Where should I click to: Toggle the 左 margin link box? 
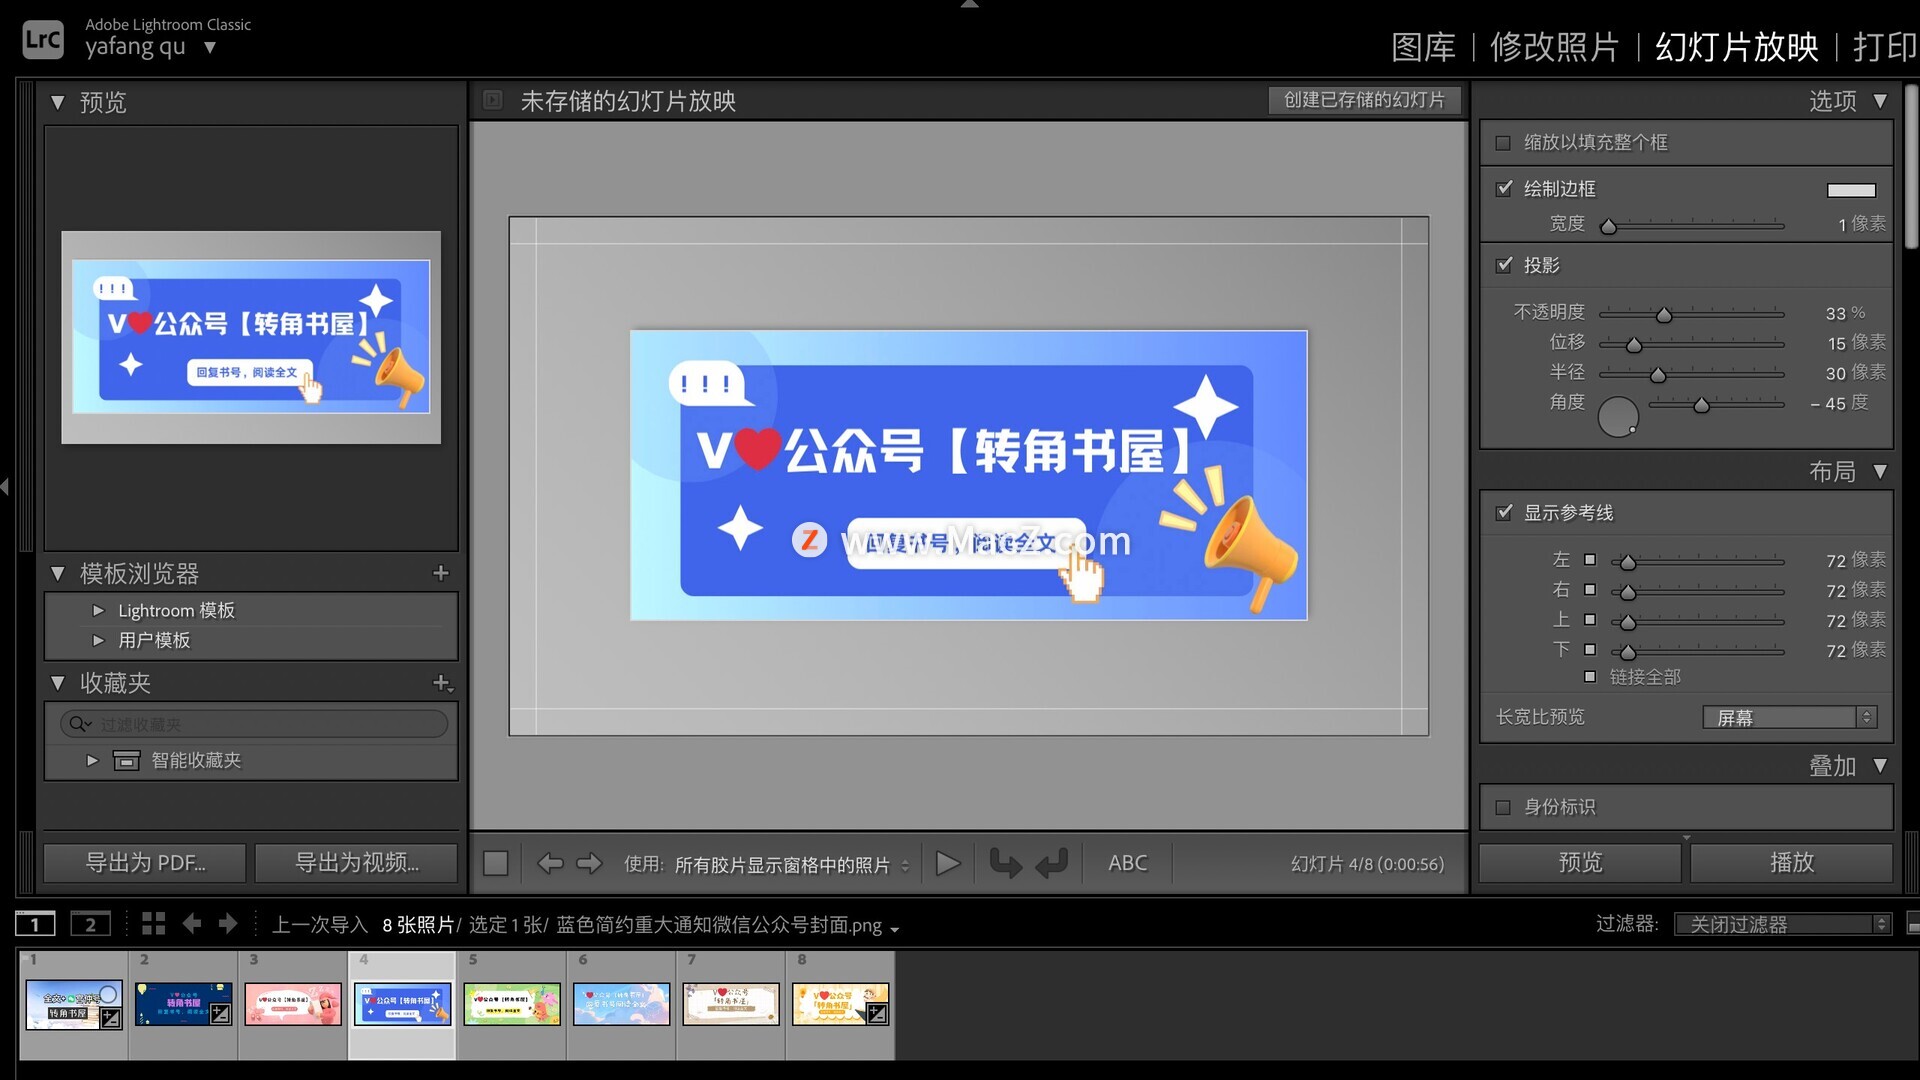click(x=1590, y=560)
